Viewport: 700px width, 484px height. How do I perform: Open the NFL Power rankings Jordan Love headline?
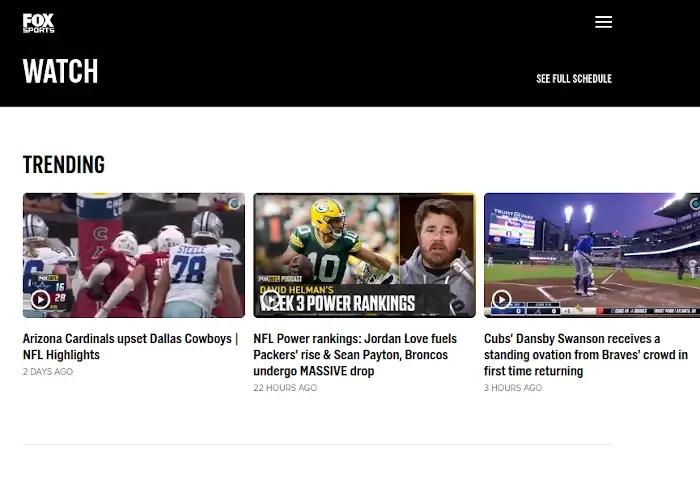click(355, 355)
